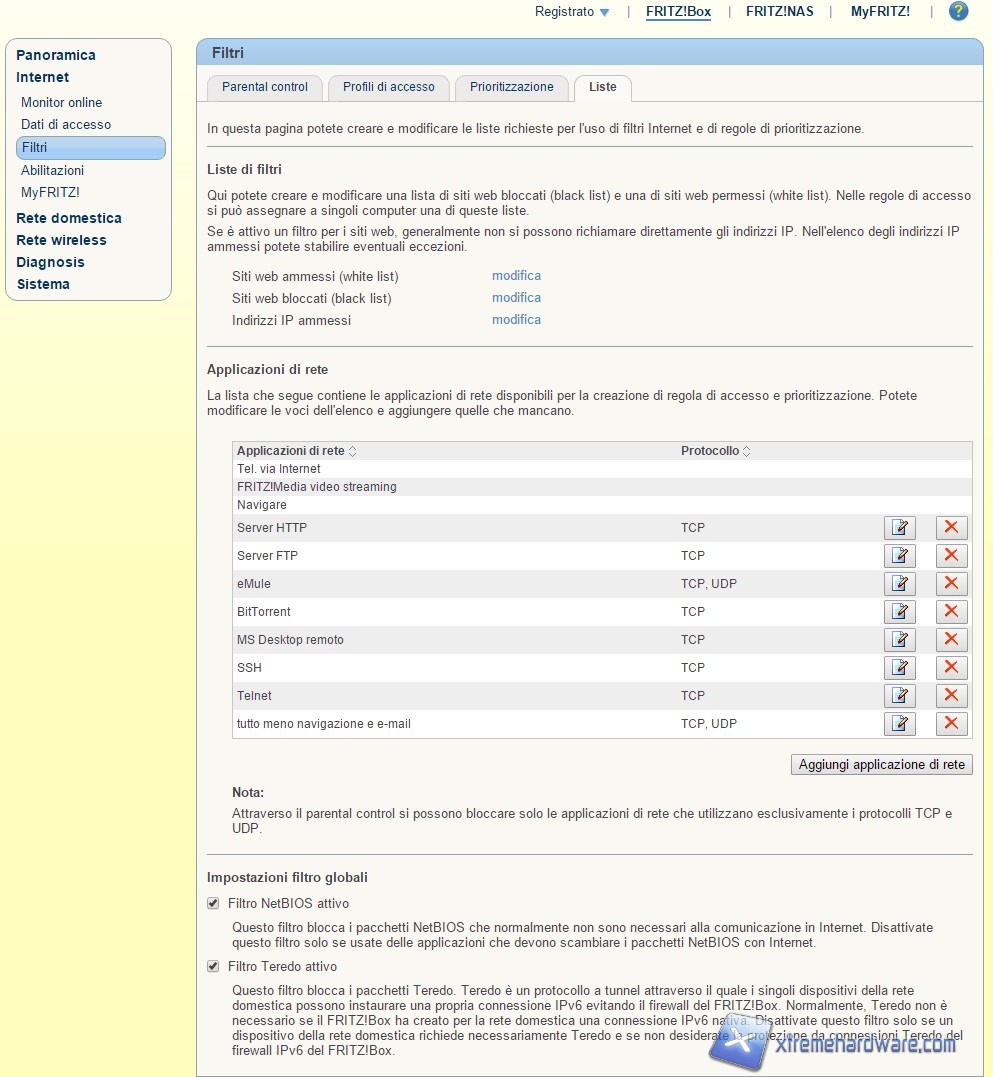Edit the eMule application entry
This screenshot has height=1077, width=993.
coord(899,584)
